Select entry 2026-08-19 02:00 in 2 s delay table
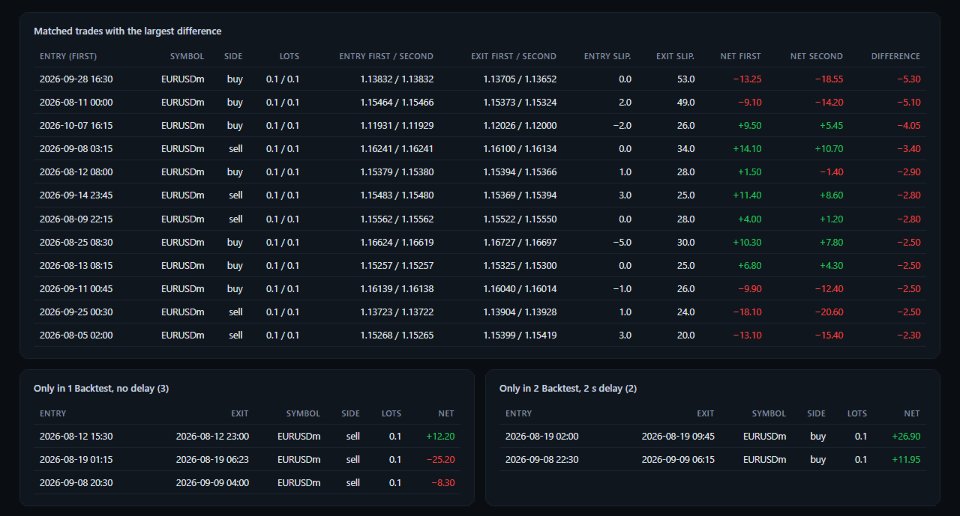Screen dimensions: 960x516 (542, 436)
